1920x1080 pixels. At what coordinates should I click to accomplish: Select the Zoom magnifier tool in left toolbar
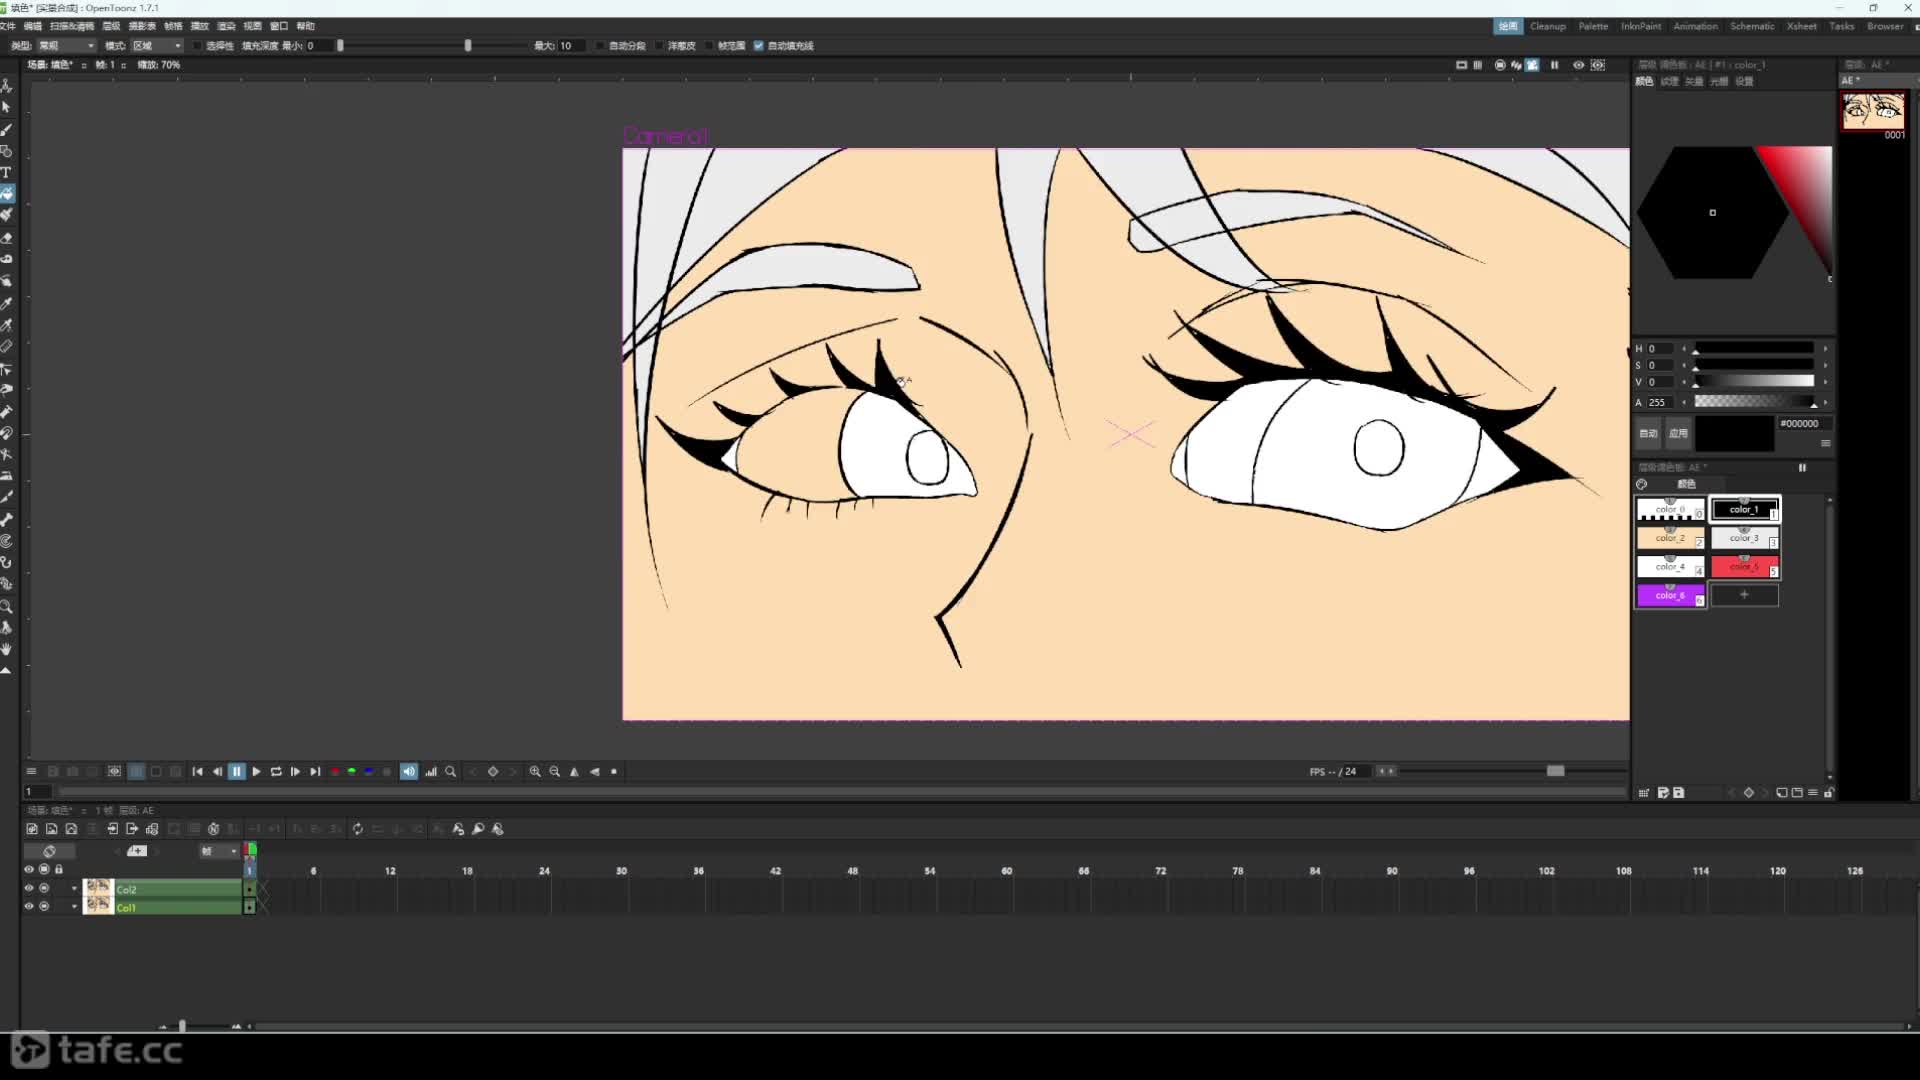point(6,606)
